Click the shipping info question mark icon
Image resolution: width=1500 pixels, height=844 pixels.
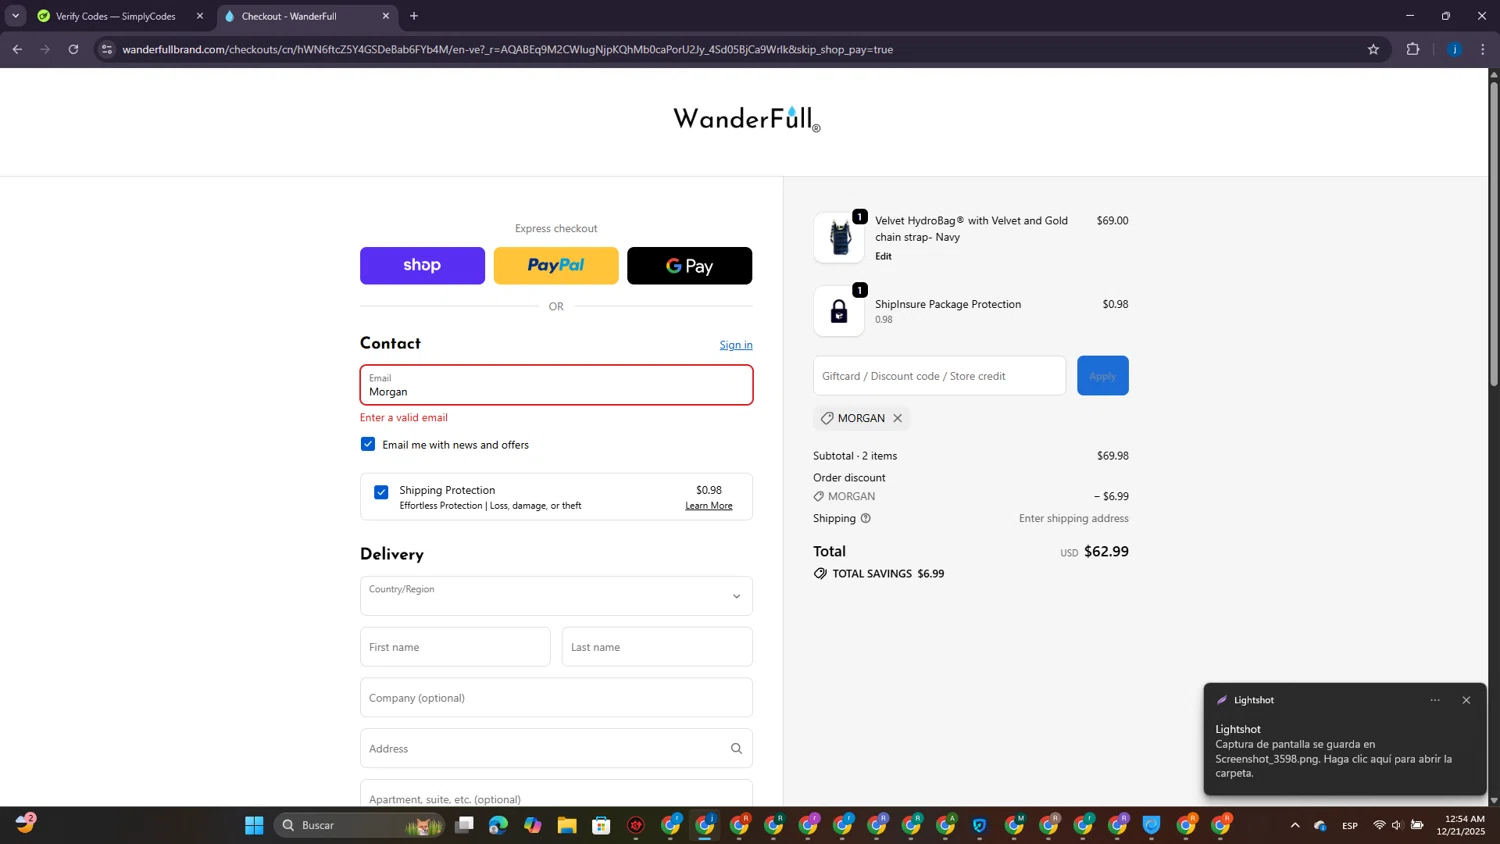point(866,518)
